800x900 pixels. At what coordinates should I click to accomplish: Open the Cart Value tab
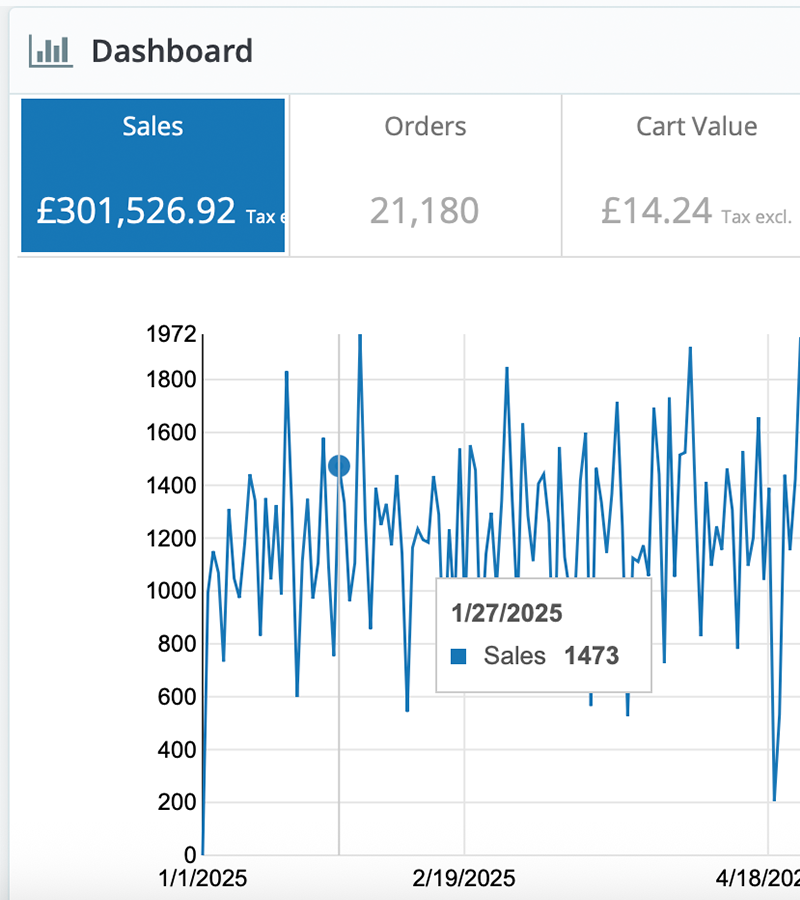(696, 127)
